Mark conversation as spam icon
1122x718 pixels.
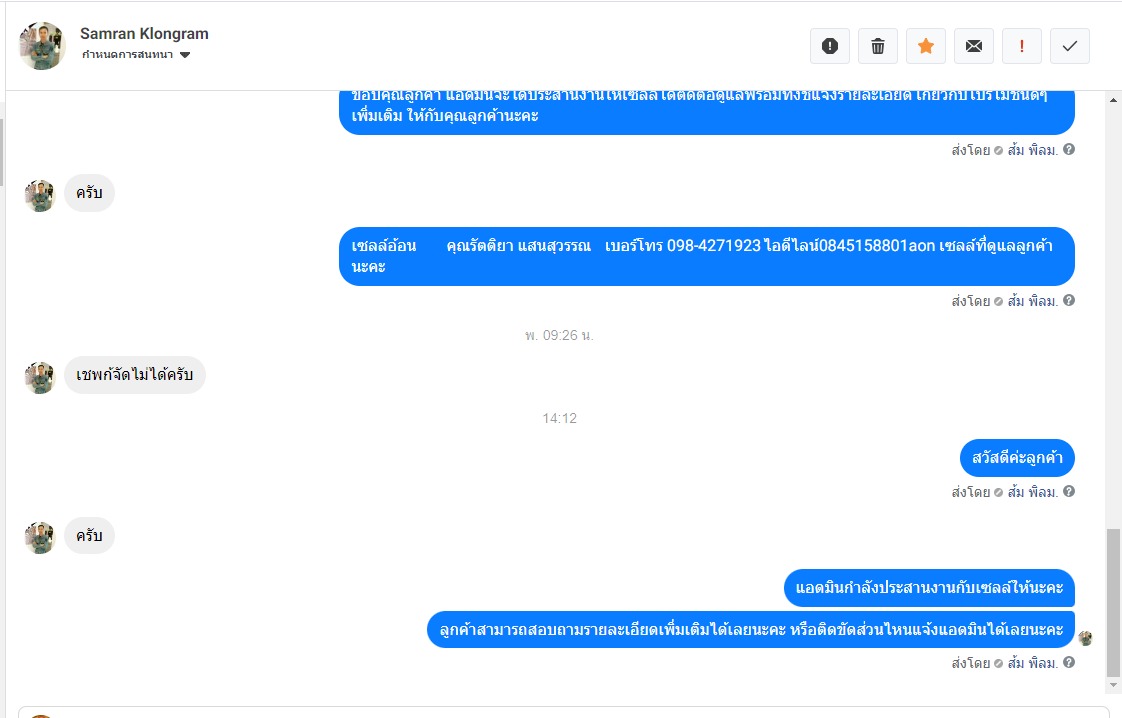point(829,47)
